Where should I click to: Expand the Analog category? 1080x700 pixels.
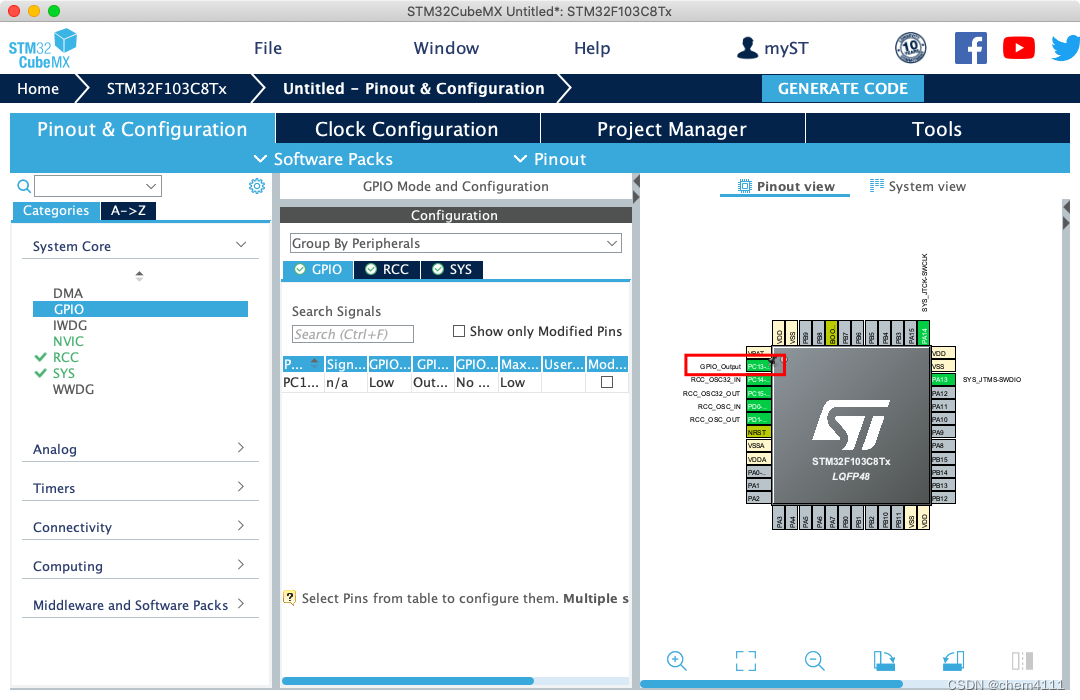coord(140,449)
